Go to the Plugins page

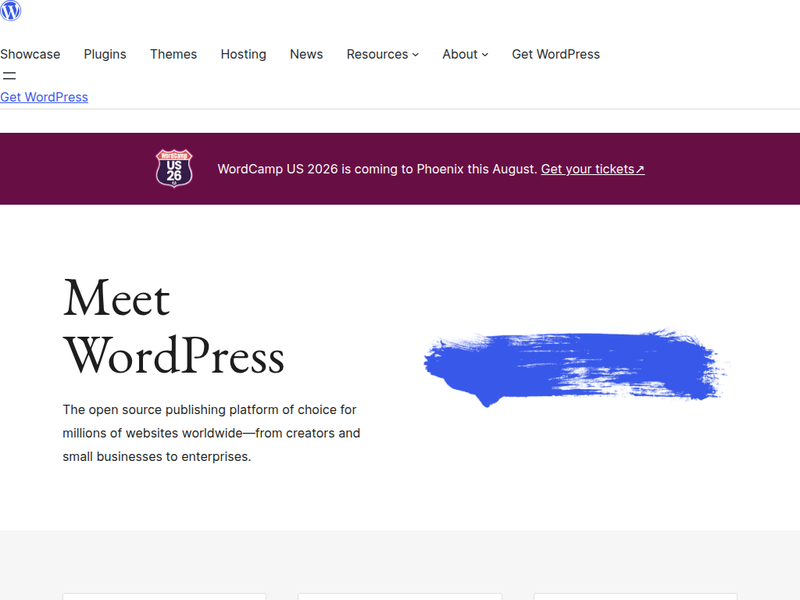[x=105, y=54]
